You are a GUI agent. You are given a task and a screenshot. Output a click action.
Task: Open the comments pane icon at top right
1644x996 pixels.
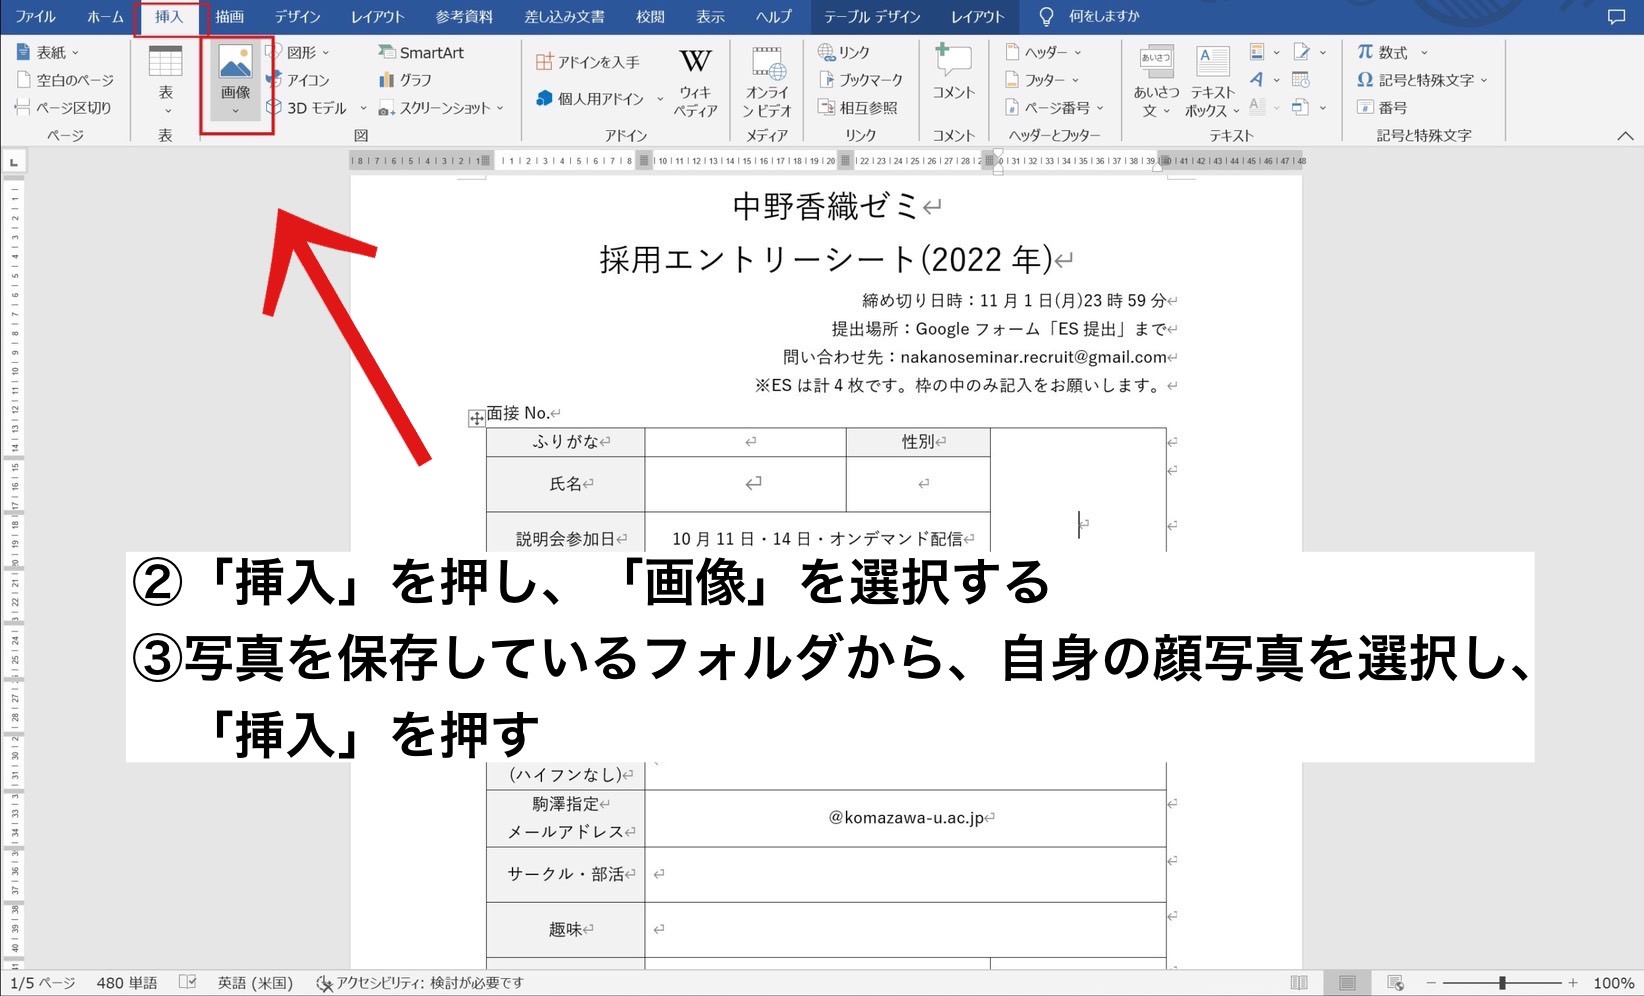1616,16
